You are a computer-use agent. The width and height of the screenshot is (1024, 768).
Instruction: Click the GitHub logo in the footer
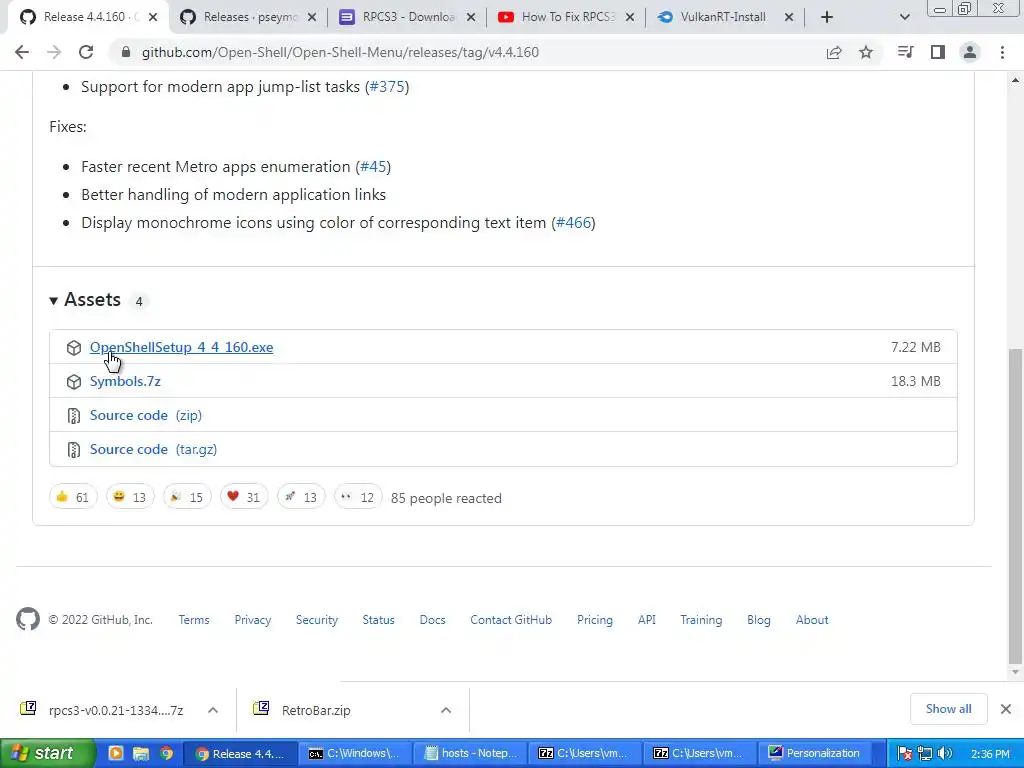28,619
